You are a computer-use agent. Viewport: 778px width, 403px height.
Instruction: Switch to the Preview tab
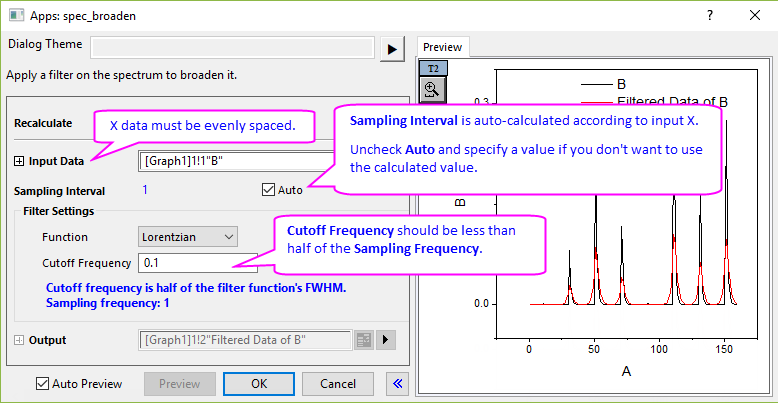pyautogui.click(x=442, y=47)
